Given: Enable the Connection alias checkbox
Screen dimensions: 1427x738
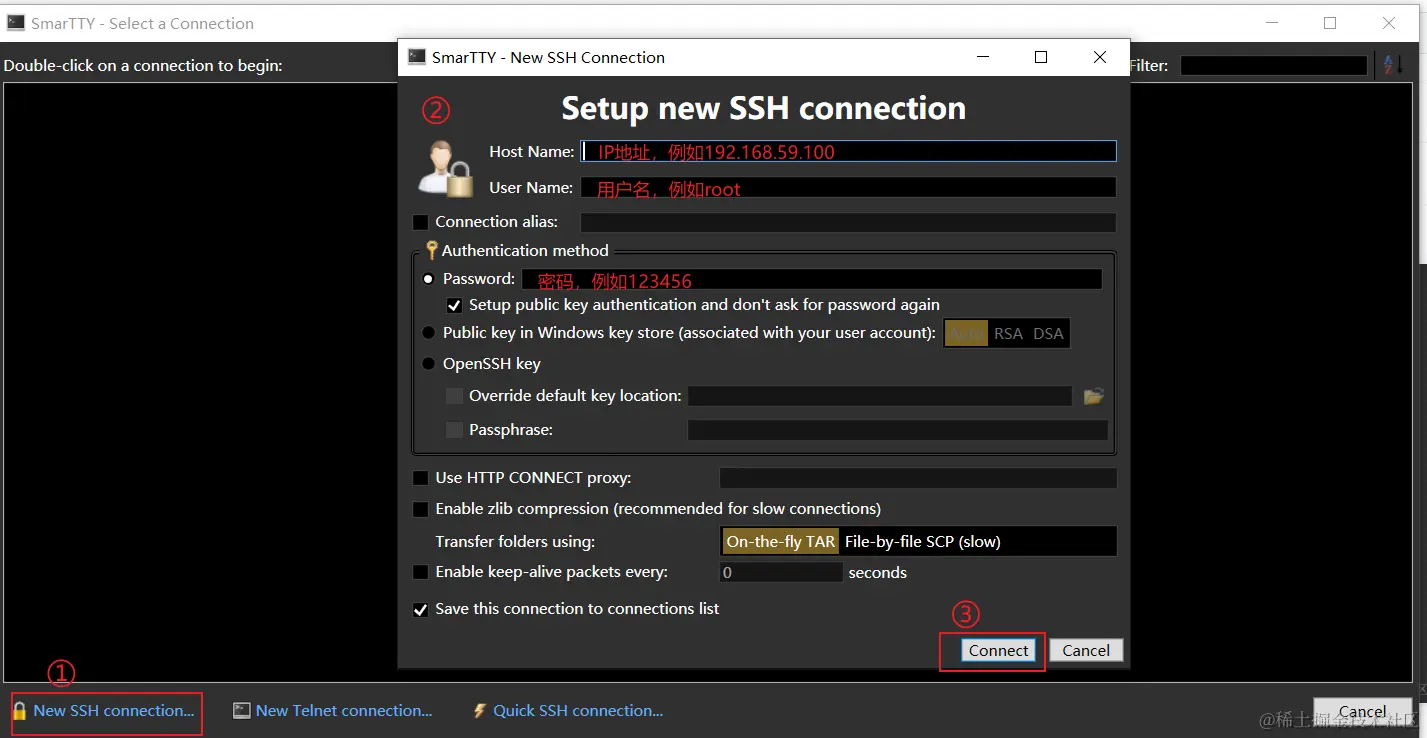Looking at the screenshot, I should point(420,222).
